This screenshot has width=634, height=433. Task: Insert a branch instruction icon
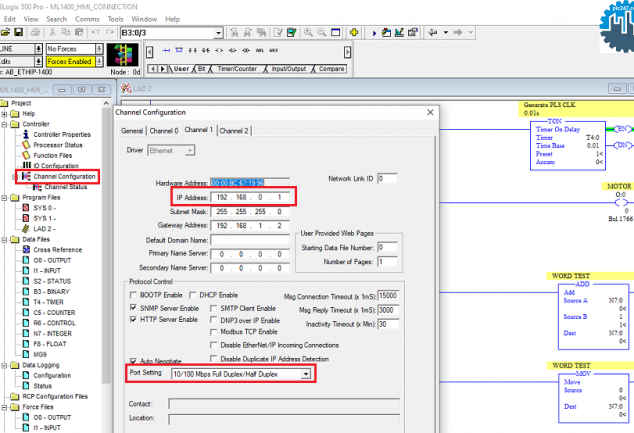coord(179,51)
